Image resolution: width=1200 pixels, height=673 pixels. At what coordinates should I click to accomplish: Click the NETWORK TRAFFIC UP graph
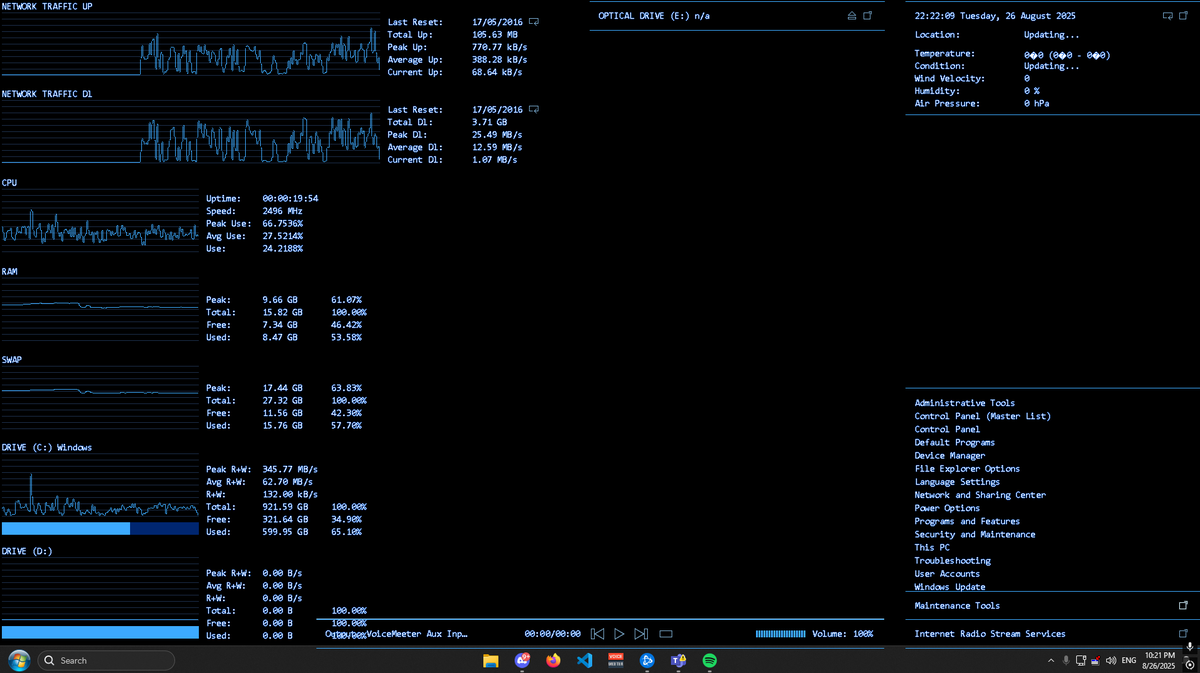pyautogui.click(x=190, y=46)
